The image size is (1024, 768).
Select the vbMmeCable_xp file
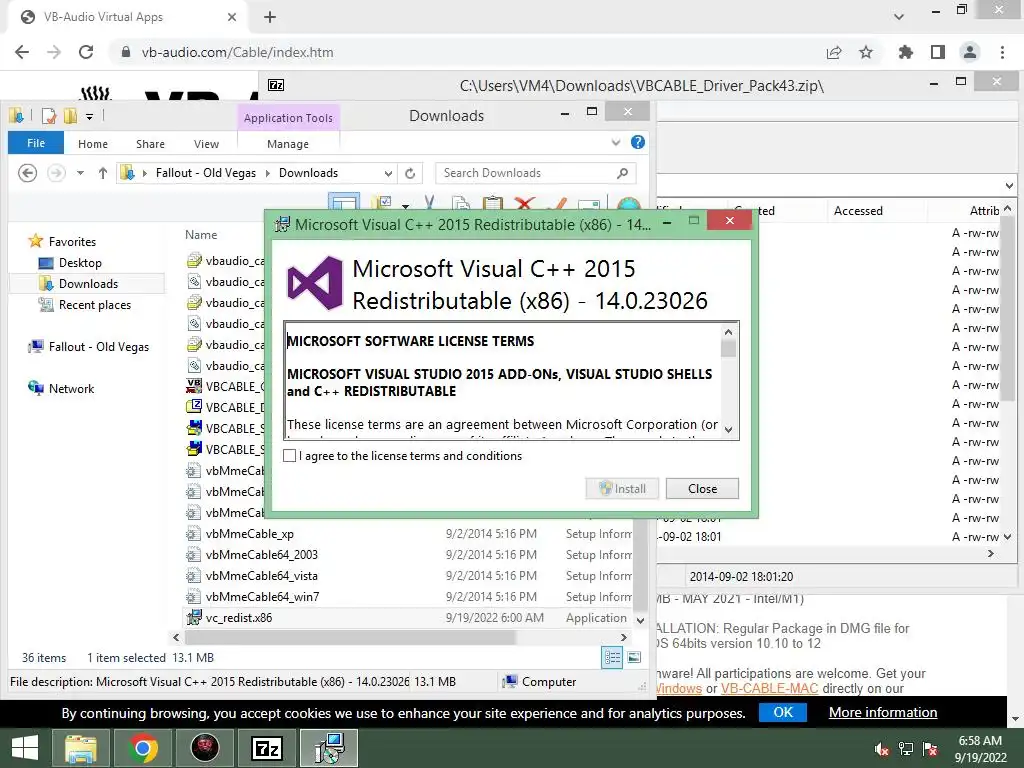click(249, 534)
